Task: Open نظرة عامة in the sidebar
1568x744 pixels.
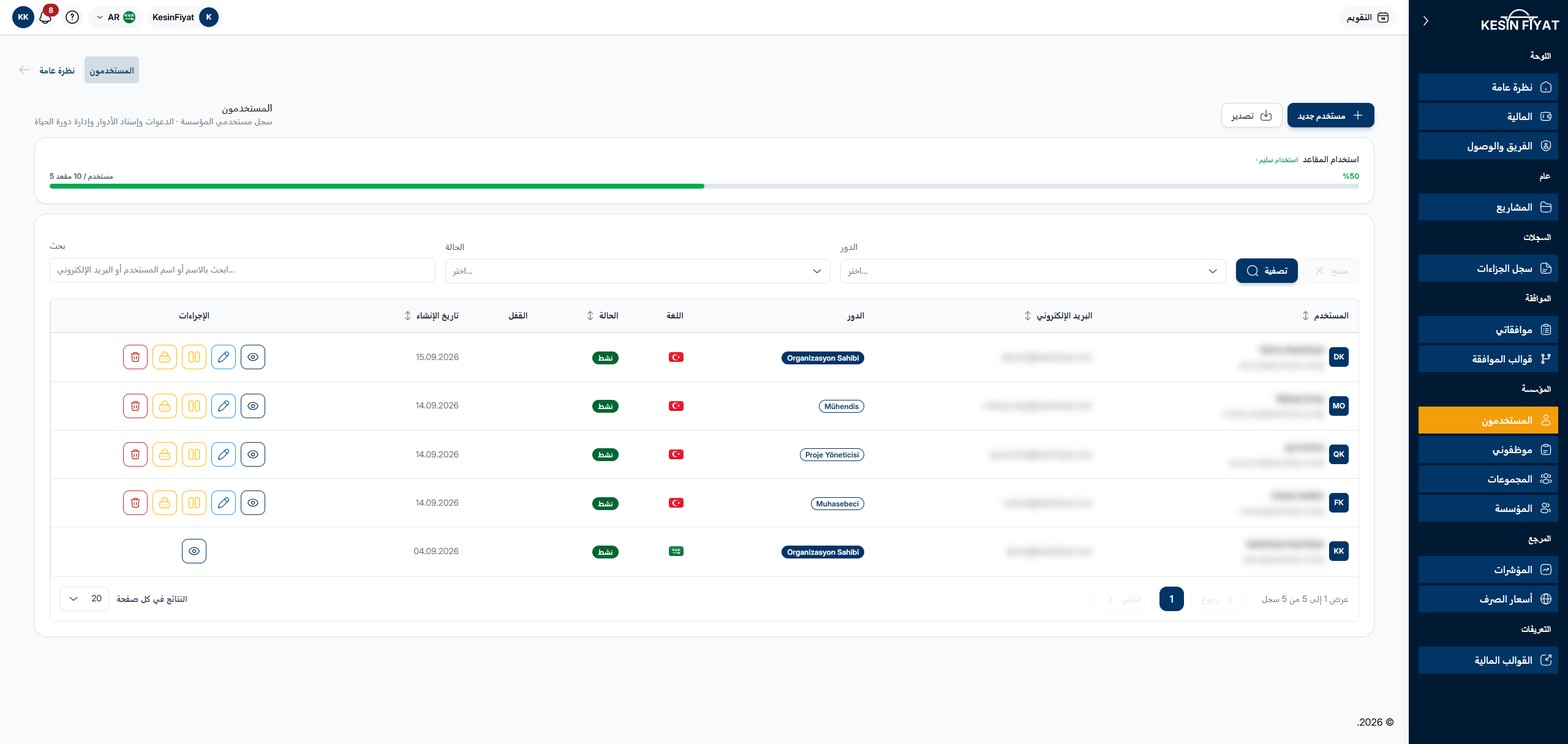Action: [x=1488, y=88]
